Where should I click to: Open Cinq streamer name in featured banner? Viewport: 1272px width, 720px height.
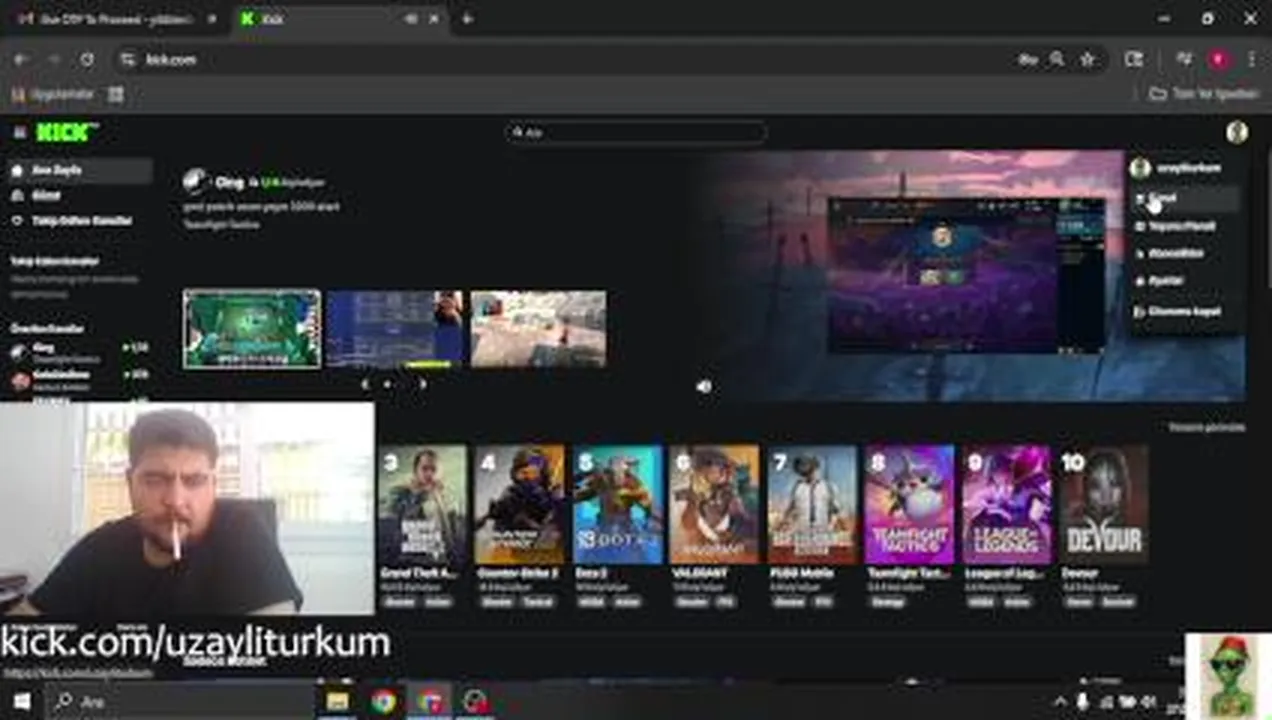pyautogui.click(x=229, y=182)
